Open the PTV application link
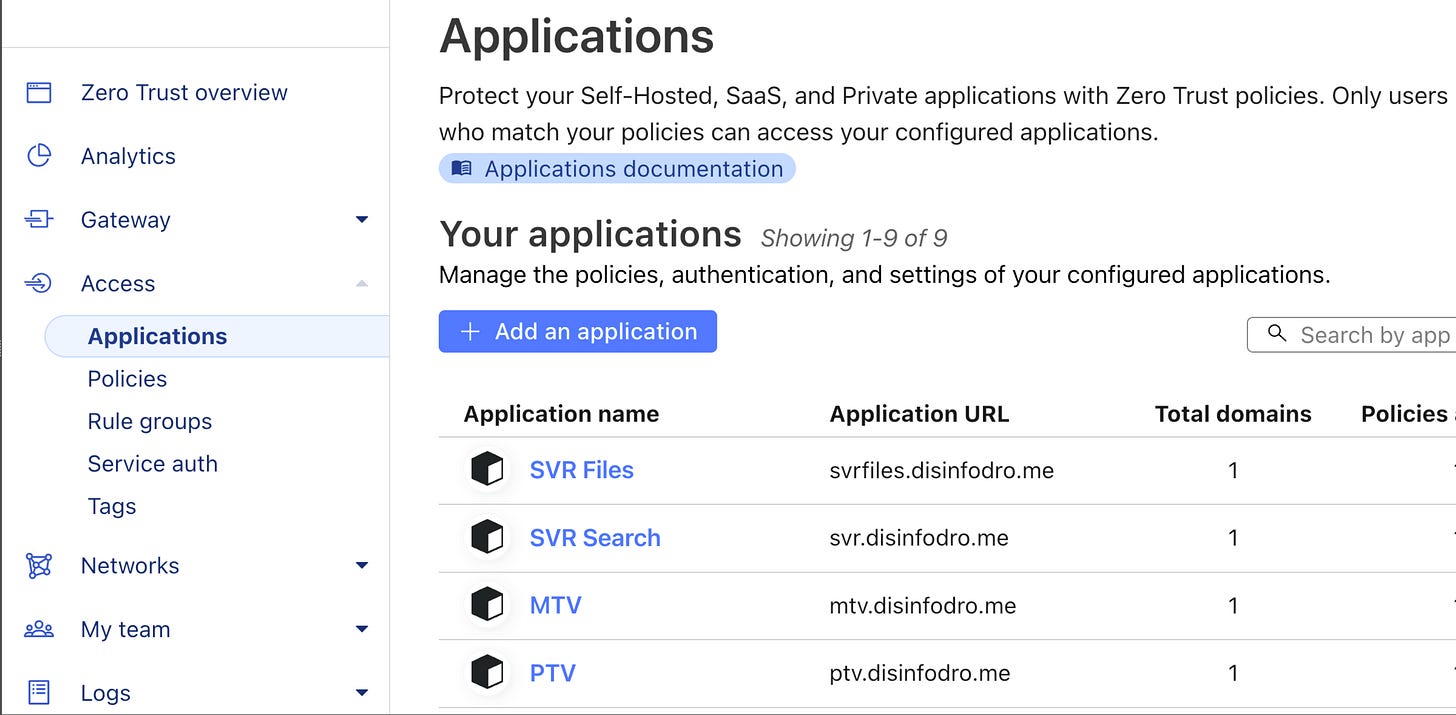The width and height of the screenshot is (1456, 715). 553,673
